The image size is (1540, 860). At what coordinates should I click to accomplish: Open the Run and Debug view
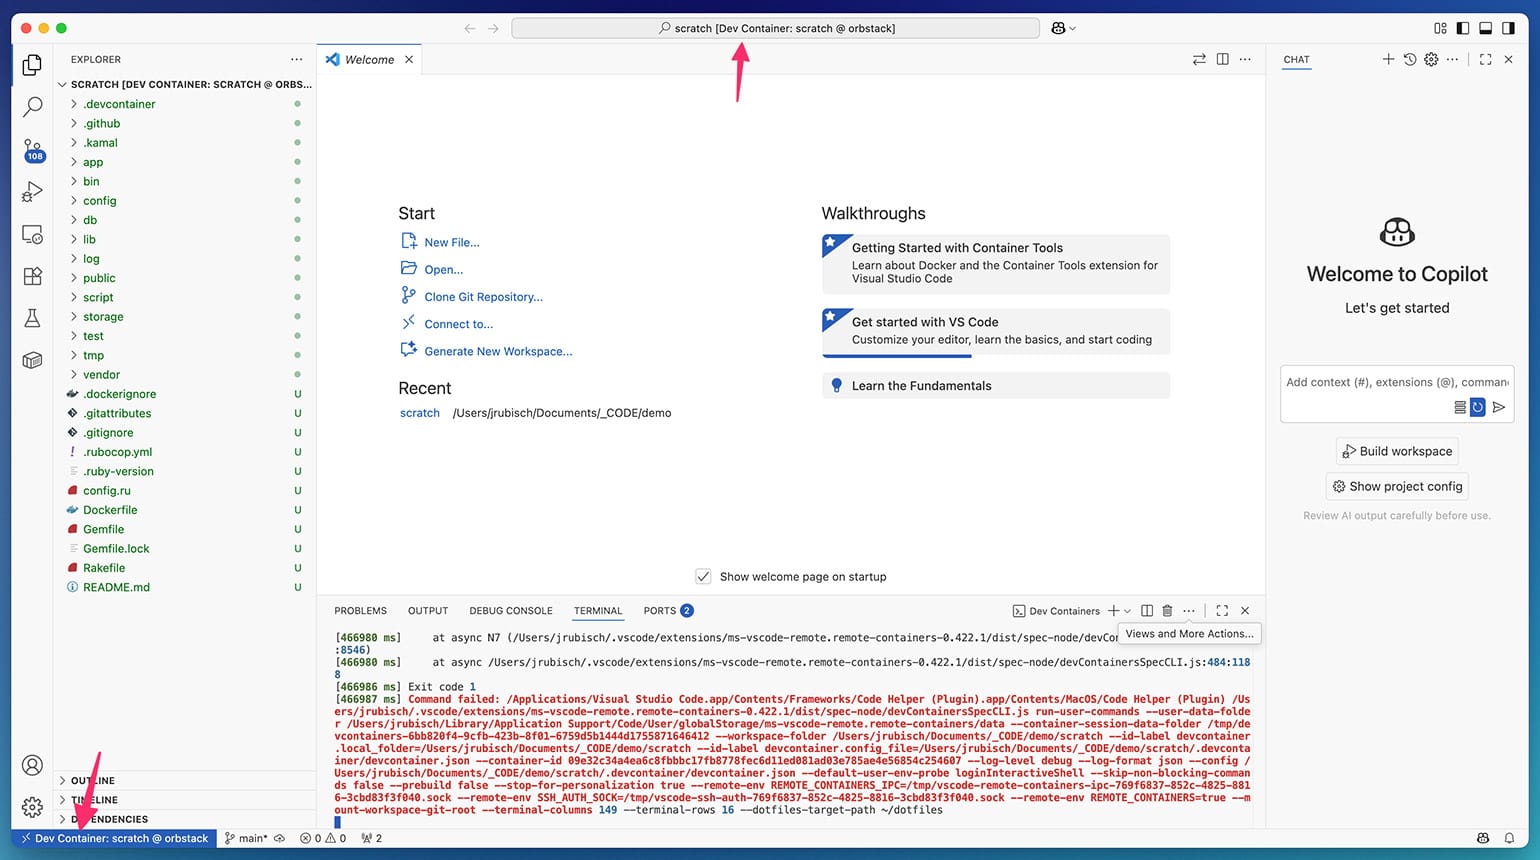(x=32, y=192)
